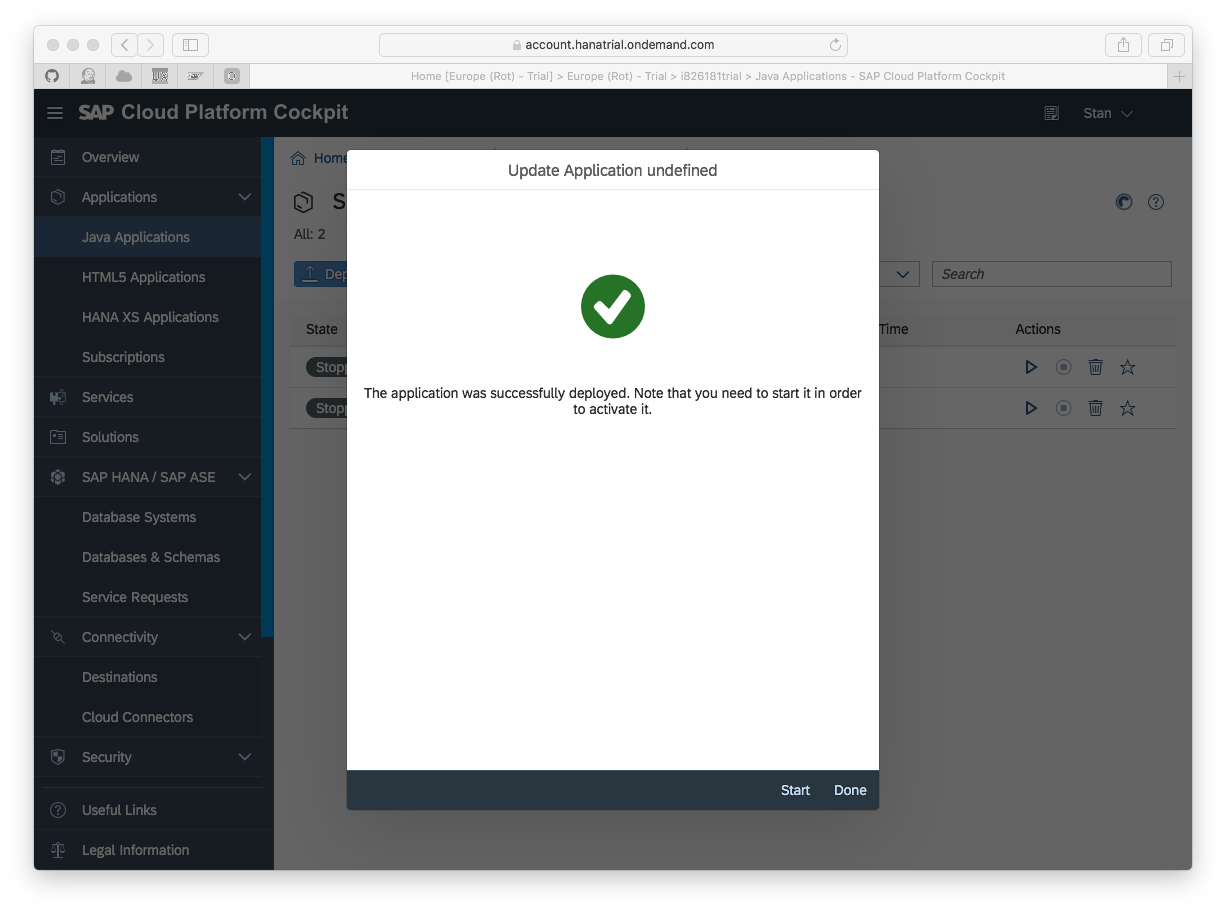1226x912 pixels.
Task: Go back in Safari
Action: [x=124, y=45]
